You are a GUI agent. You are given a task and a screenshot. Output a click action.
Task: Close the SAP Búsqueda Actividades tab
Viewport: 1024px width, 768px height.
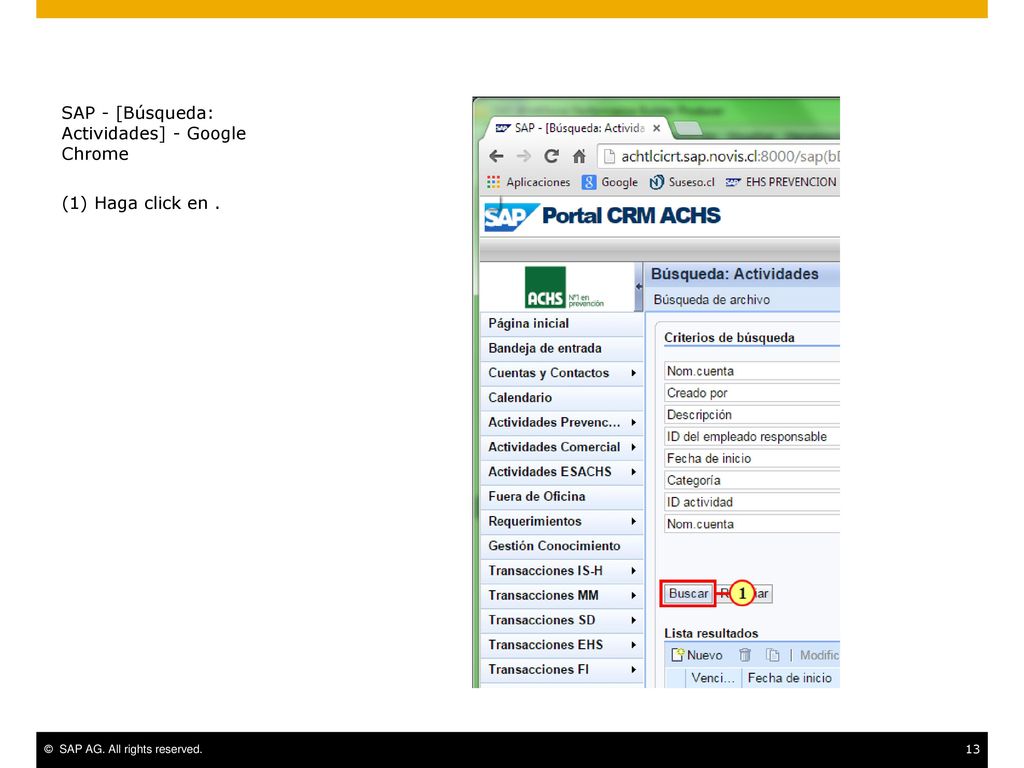(656, 128)
